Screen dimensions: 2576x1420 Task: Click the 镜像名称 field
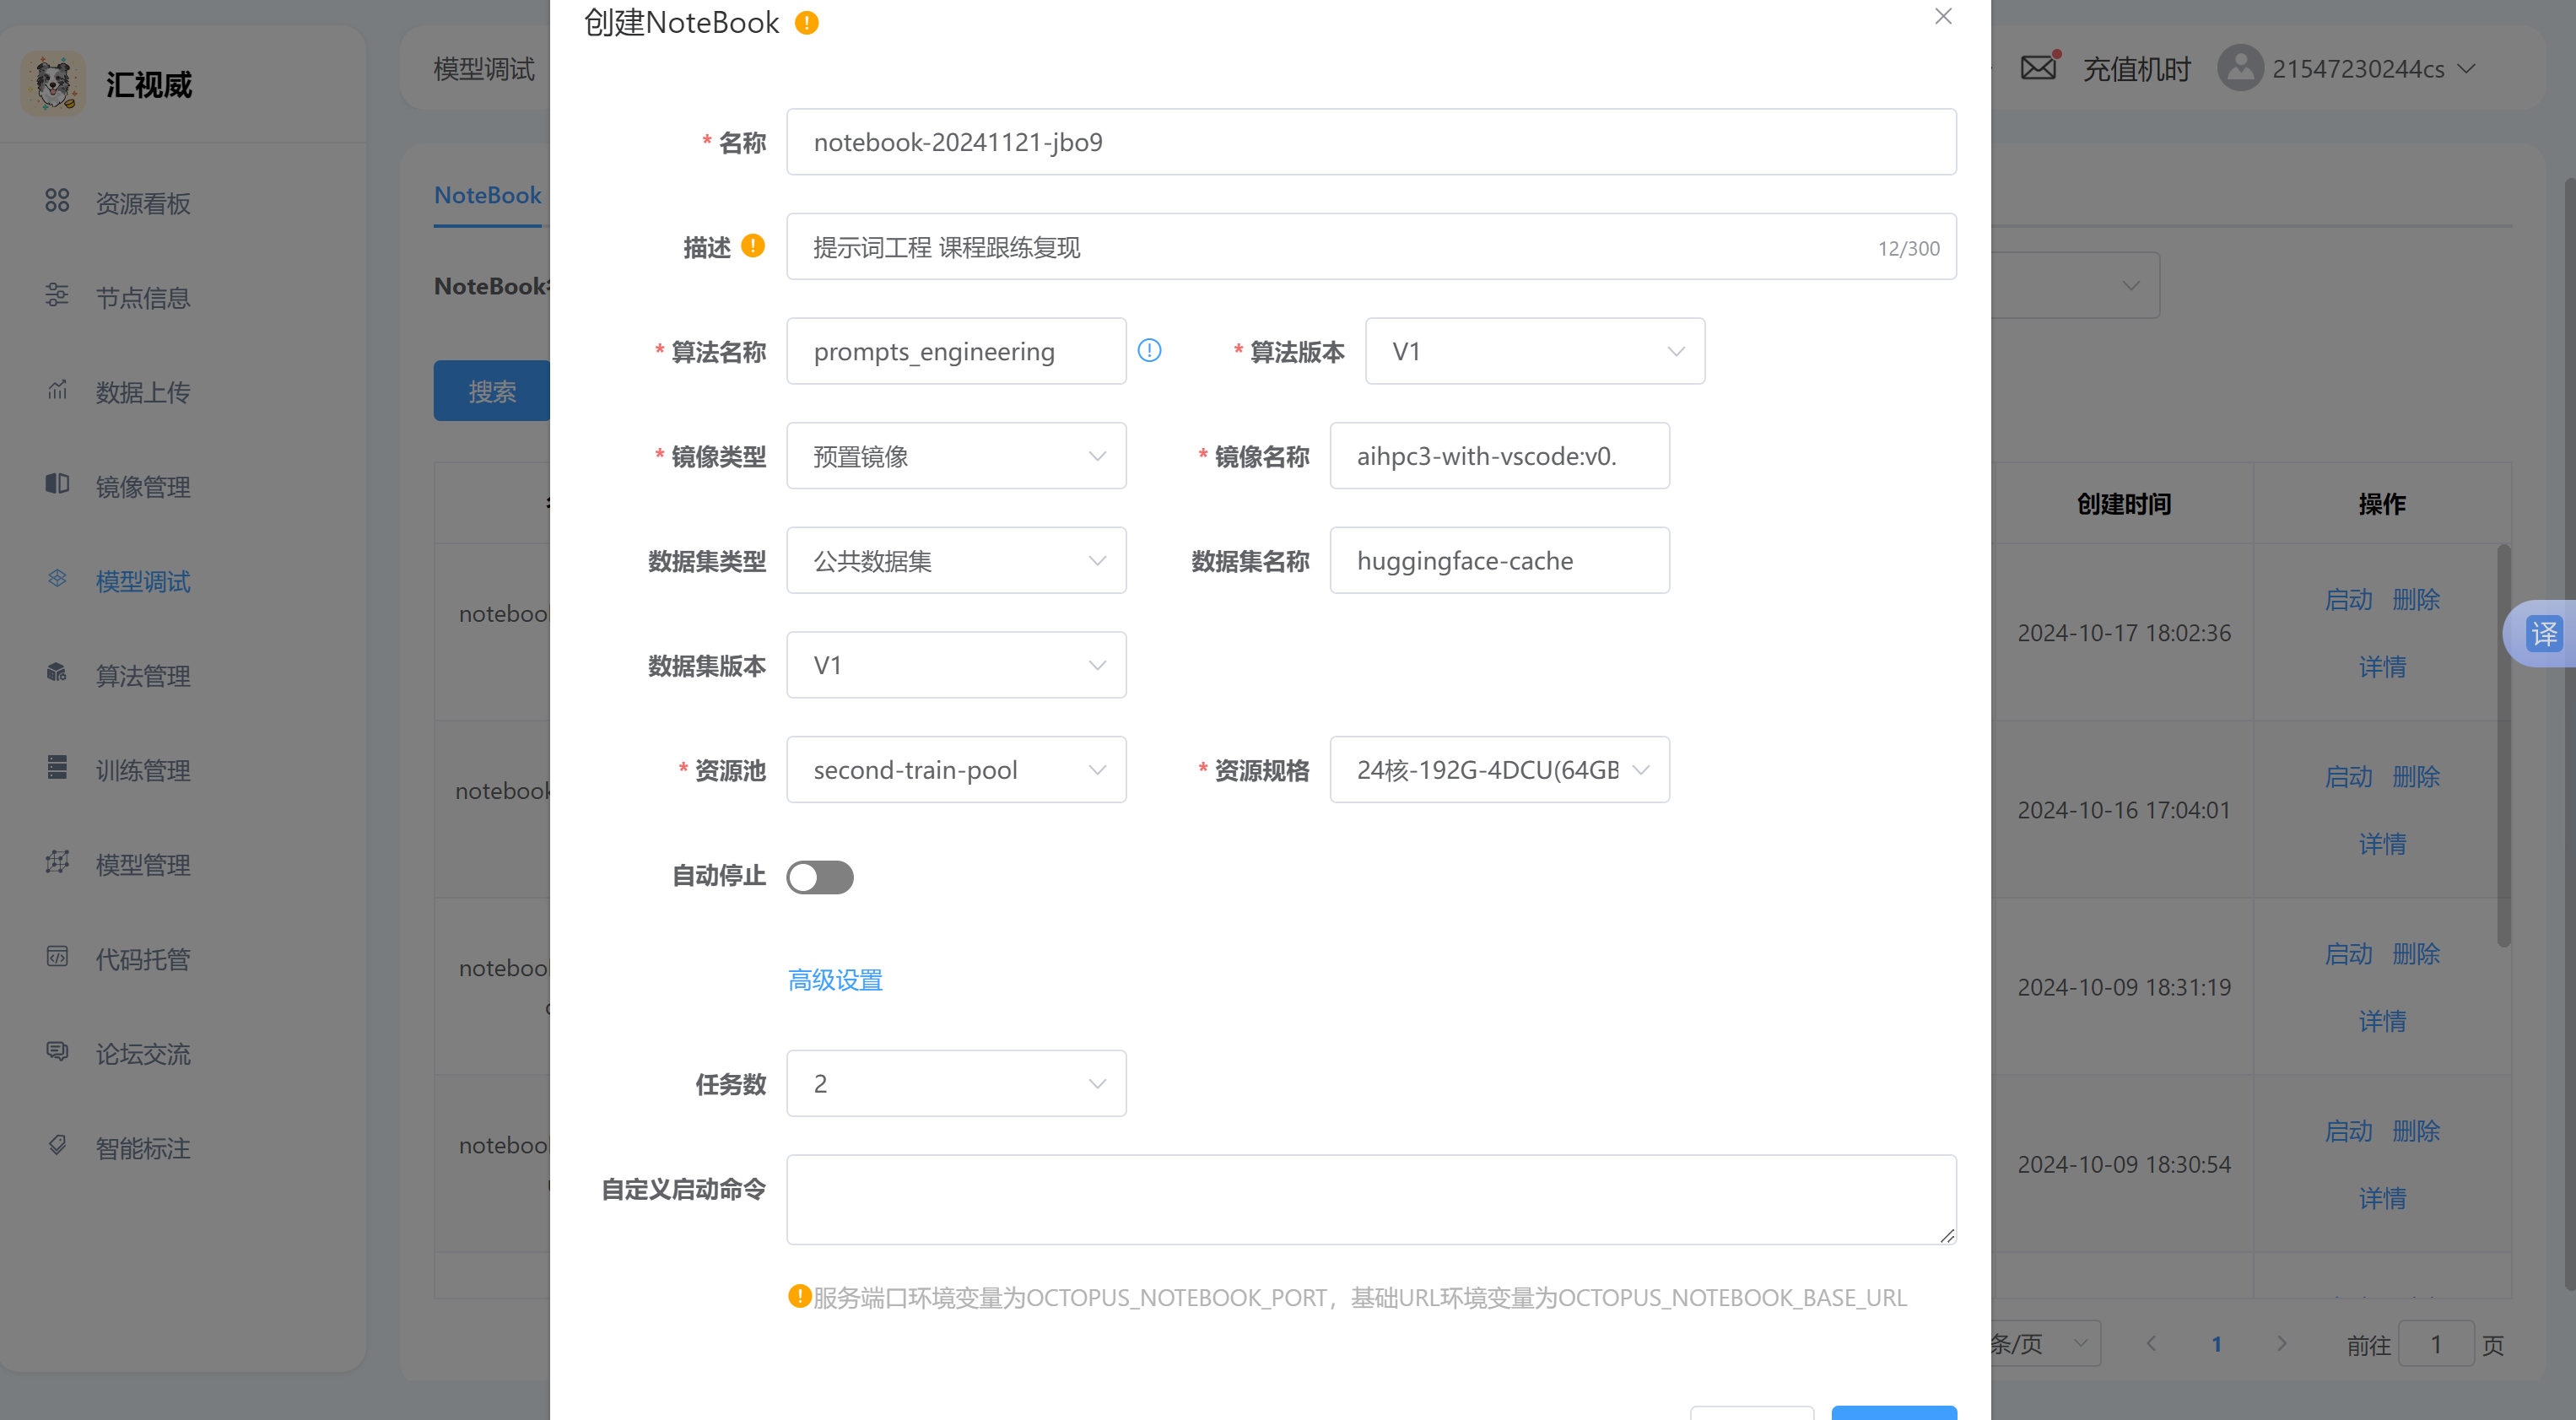pos(1499,456)
